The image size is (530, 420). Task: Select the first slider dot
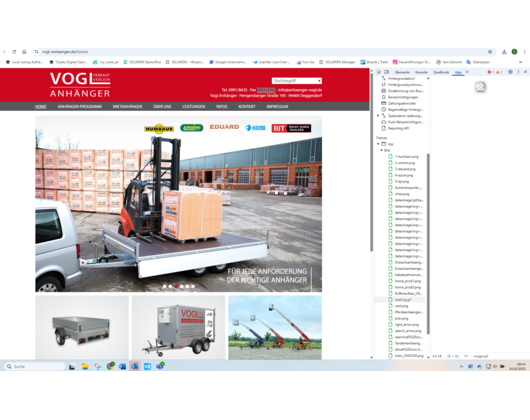point(165,287)
